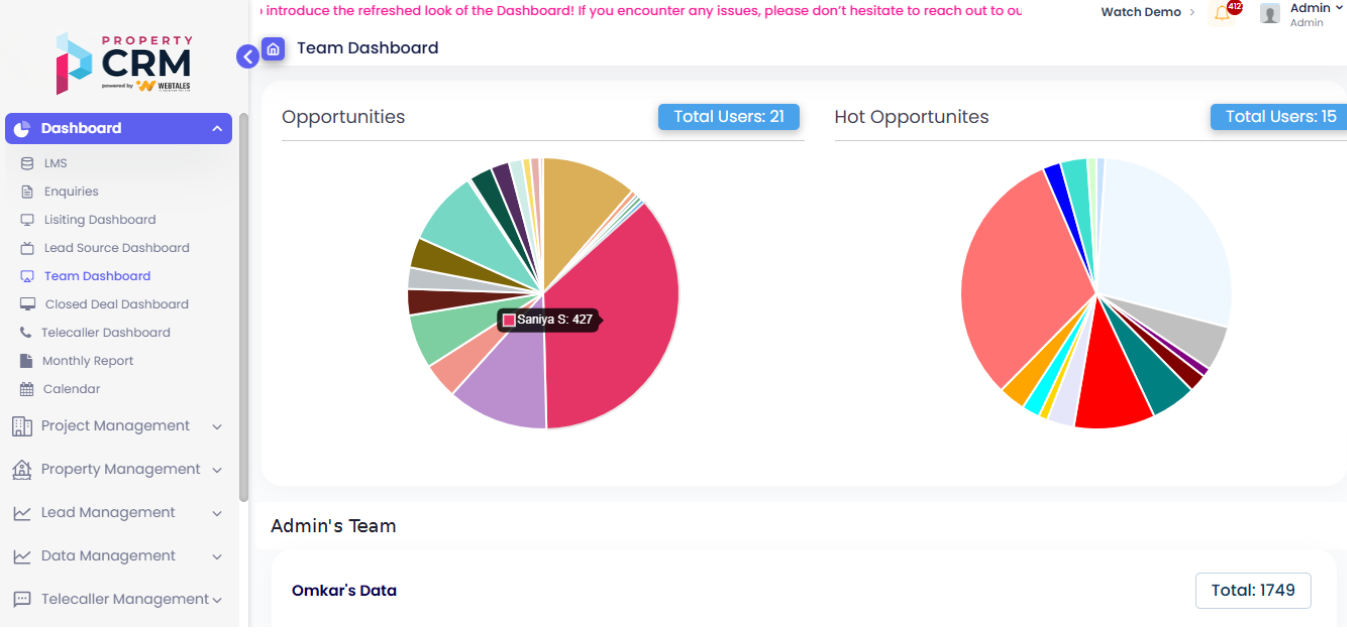Click the LMS database icon
Viewport: 1347px width, 633px height.
(x=27, y=163)
